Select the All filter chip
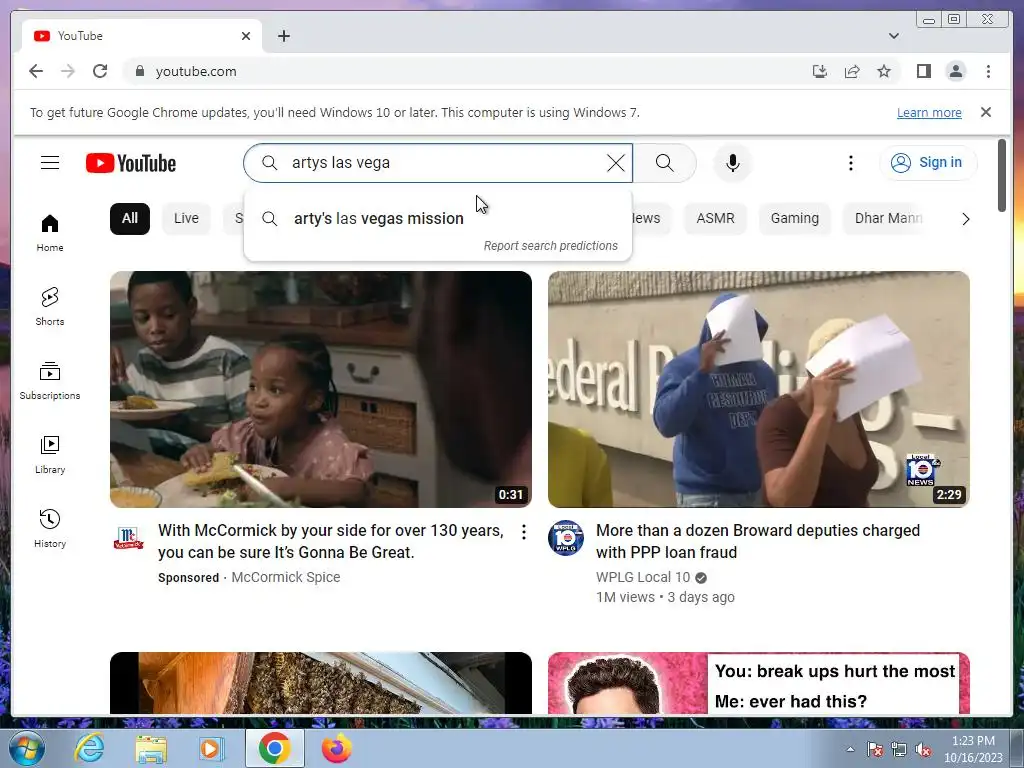Viewport: 1024px width, 768px height. [130, 218]
